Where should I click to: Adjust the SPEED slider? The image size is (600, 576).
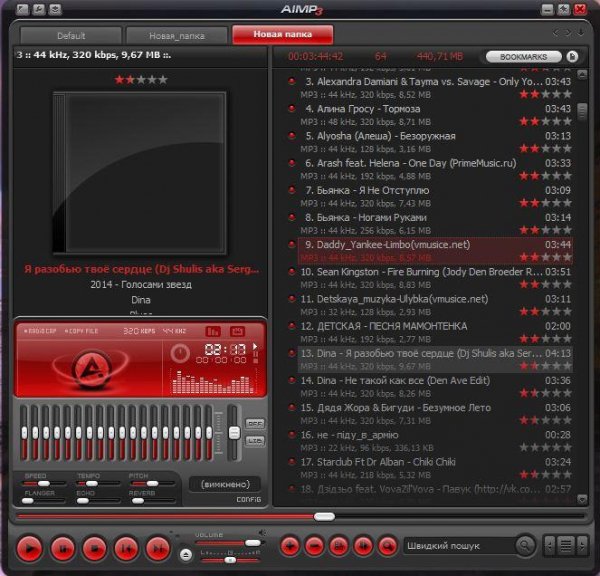pos(43,483)
